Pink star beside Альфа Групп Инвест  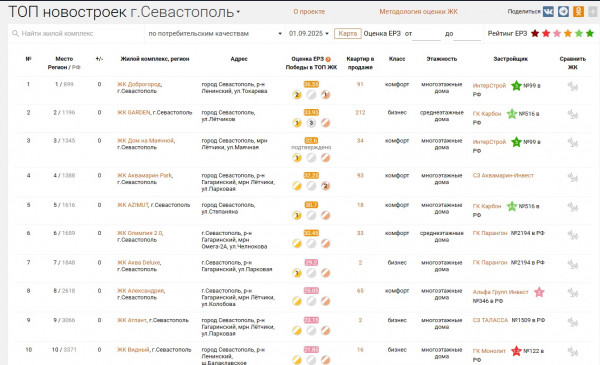click(x=539, y=292)
